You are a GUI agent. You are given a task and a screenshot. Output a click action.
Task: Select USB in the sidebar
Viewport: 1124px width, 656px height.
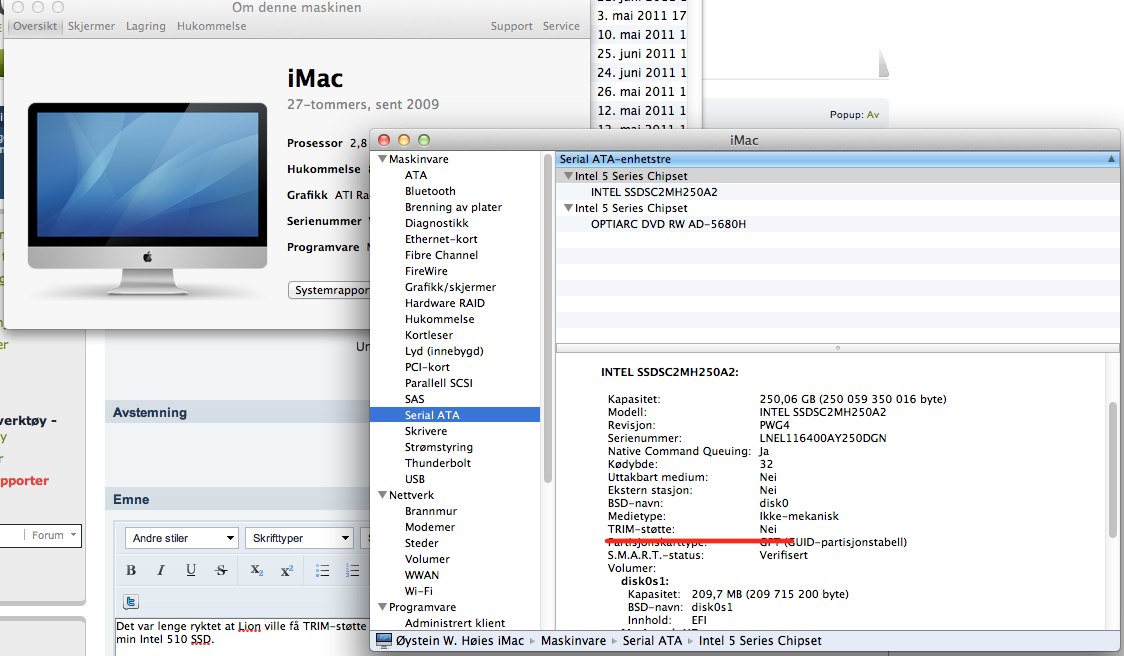pyautogui.click(x=414, y=479)
